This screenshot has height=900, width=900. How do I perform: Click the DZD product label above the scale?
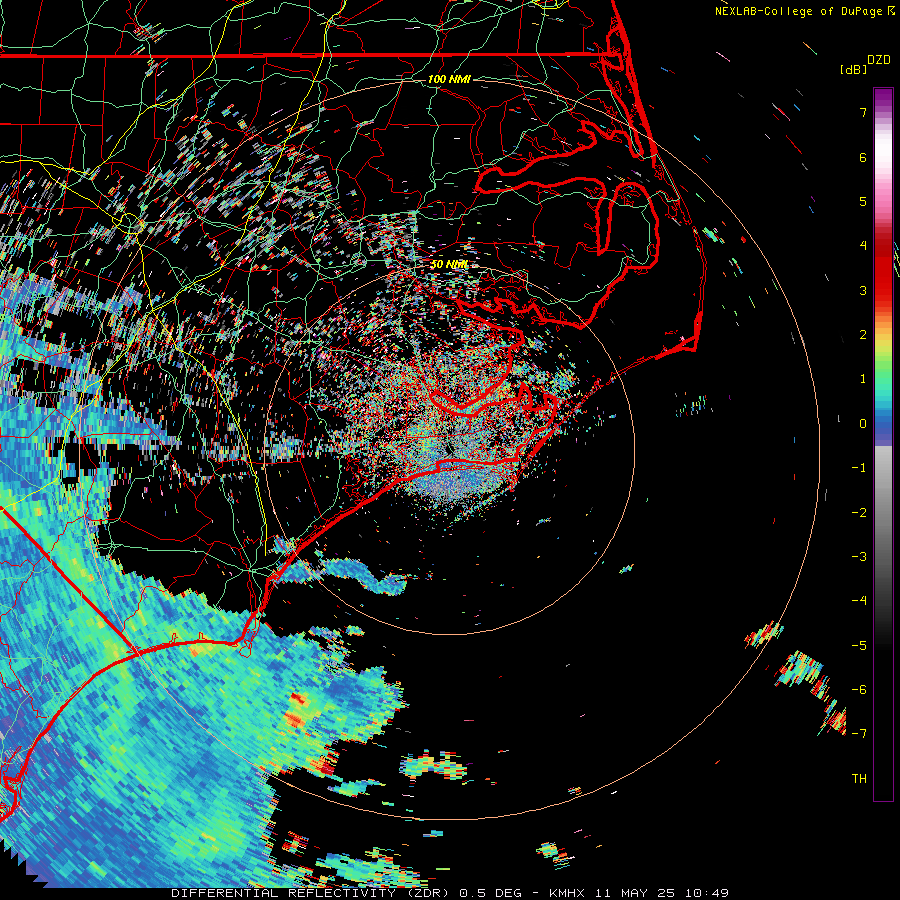[879, 60]
